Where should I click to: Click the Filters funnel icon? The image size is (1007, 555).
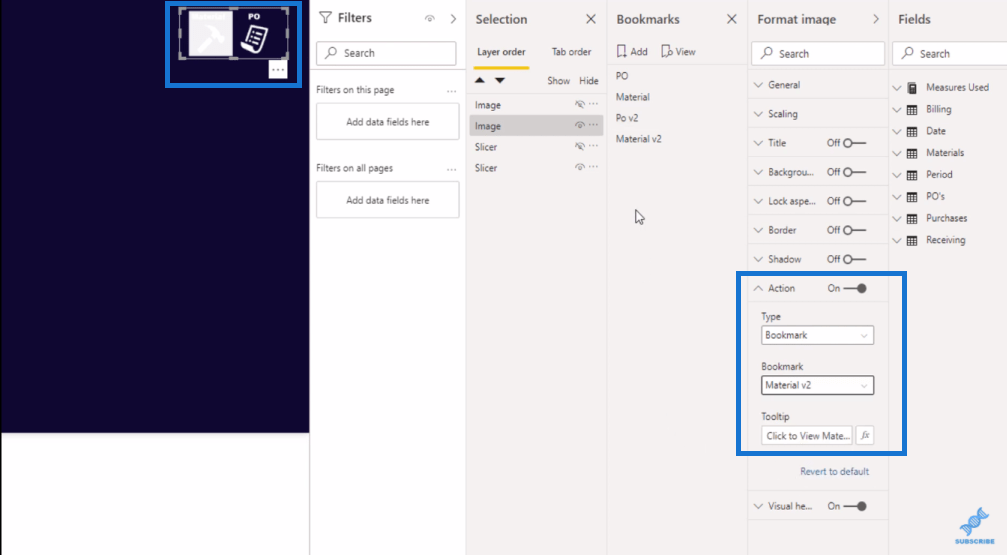click(x=326, y=18)
